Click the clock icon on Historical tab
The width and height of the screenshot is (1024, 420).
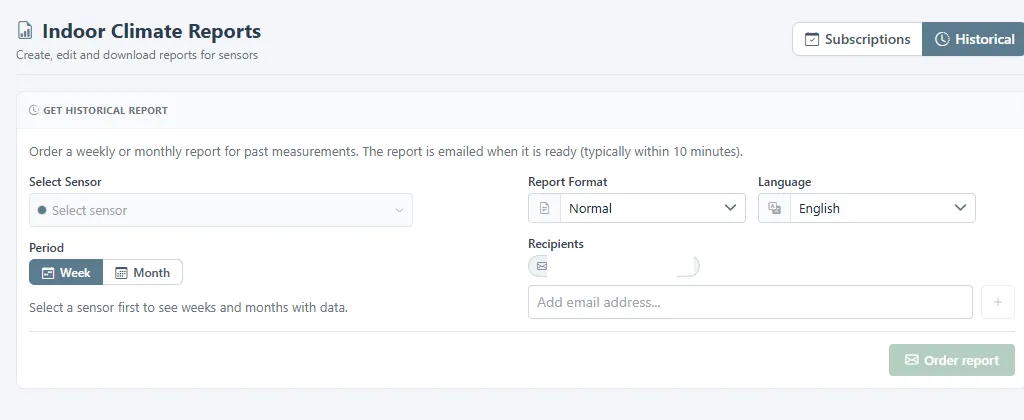[942, 39]
